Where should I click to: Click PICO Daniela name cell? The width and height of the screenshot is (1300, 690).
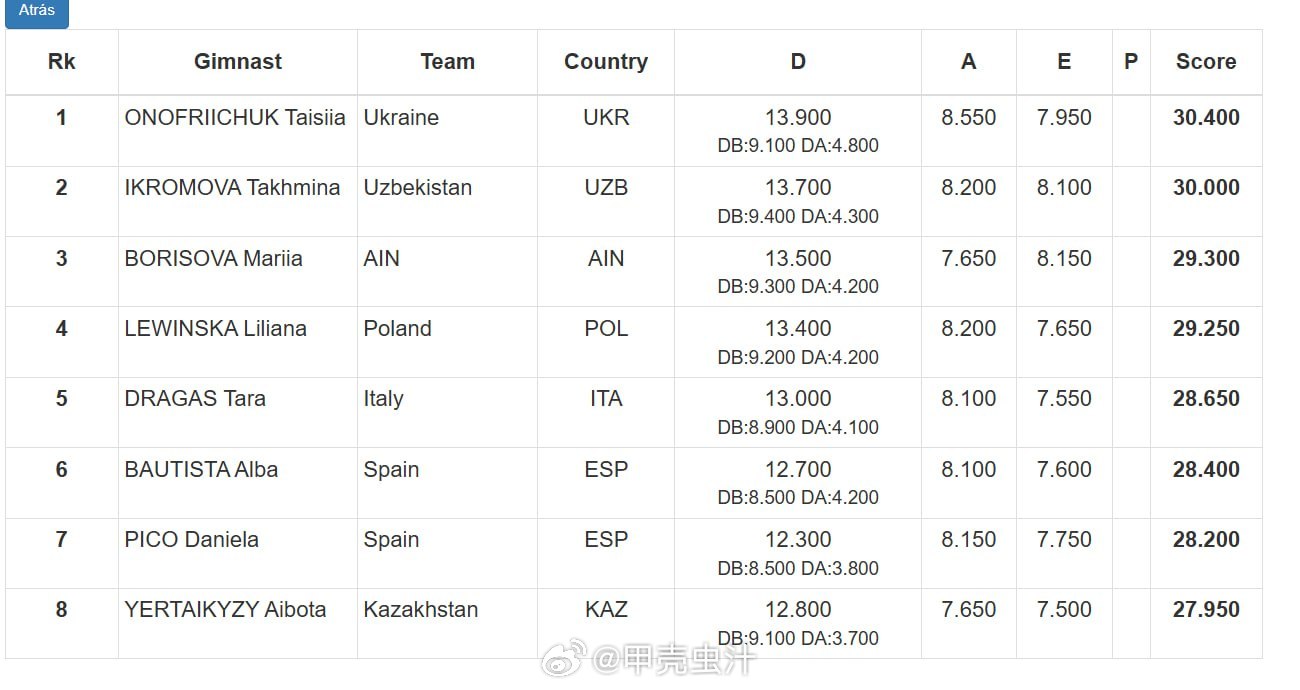coord(191,540)
